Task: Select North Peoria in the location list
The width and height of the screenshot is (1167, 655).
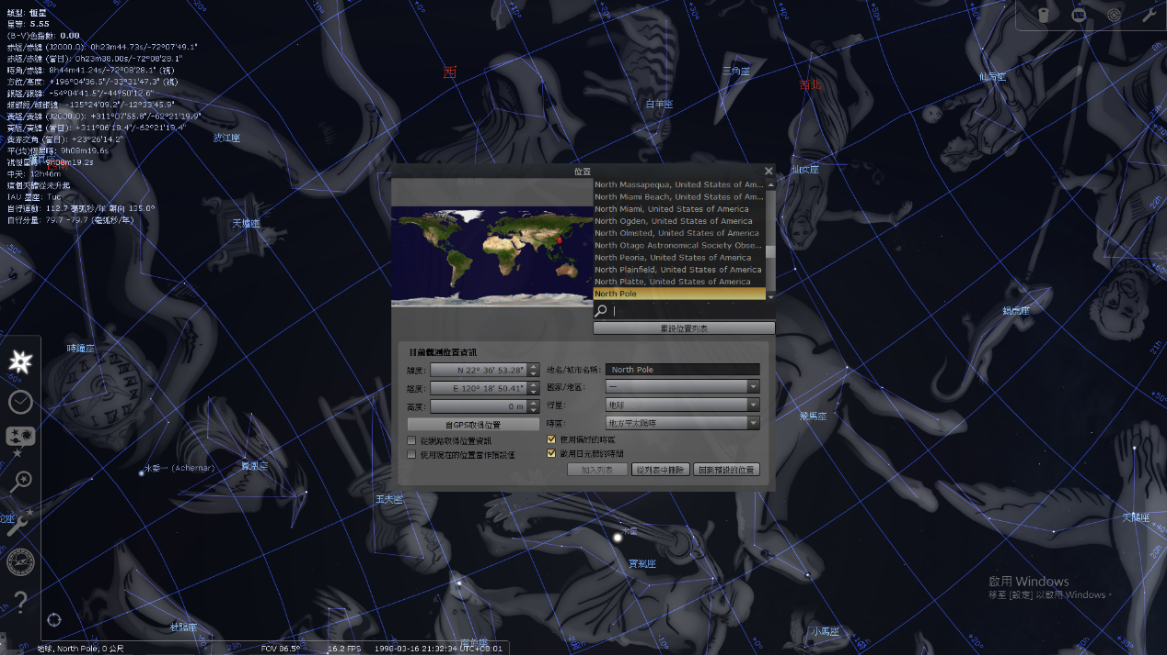Action: [x=678, y=257]
